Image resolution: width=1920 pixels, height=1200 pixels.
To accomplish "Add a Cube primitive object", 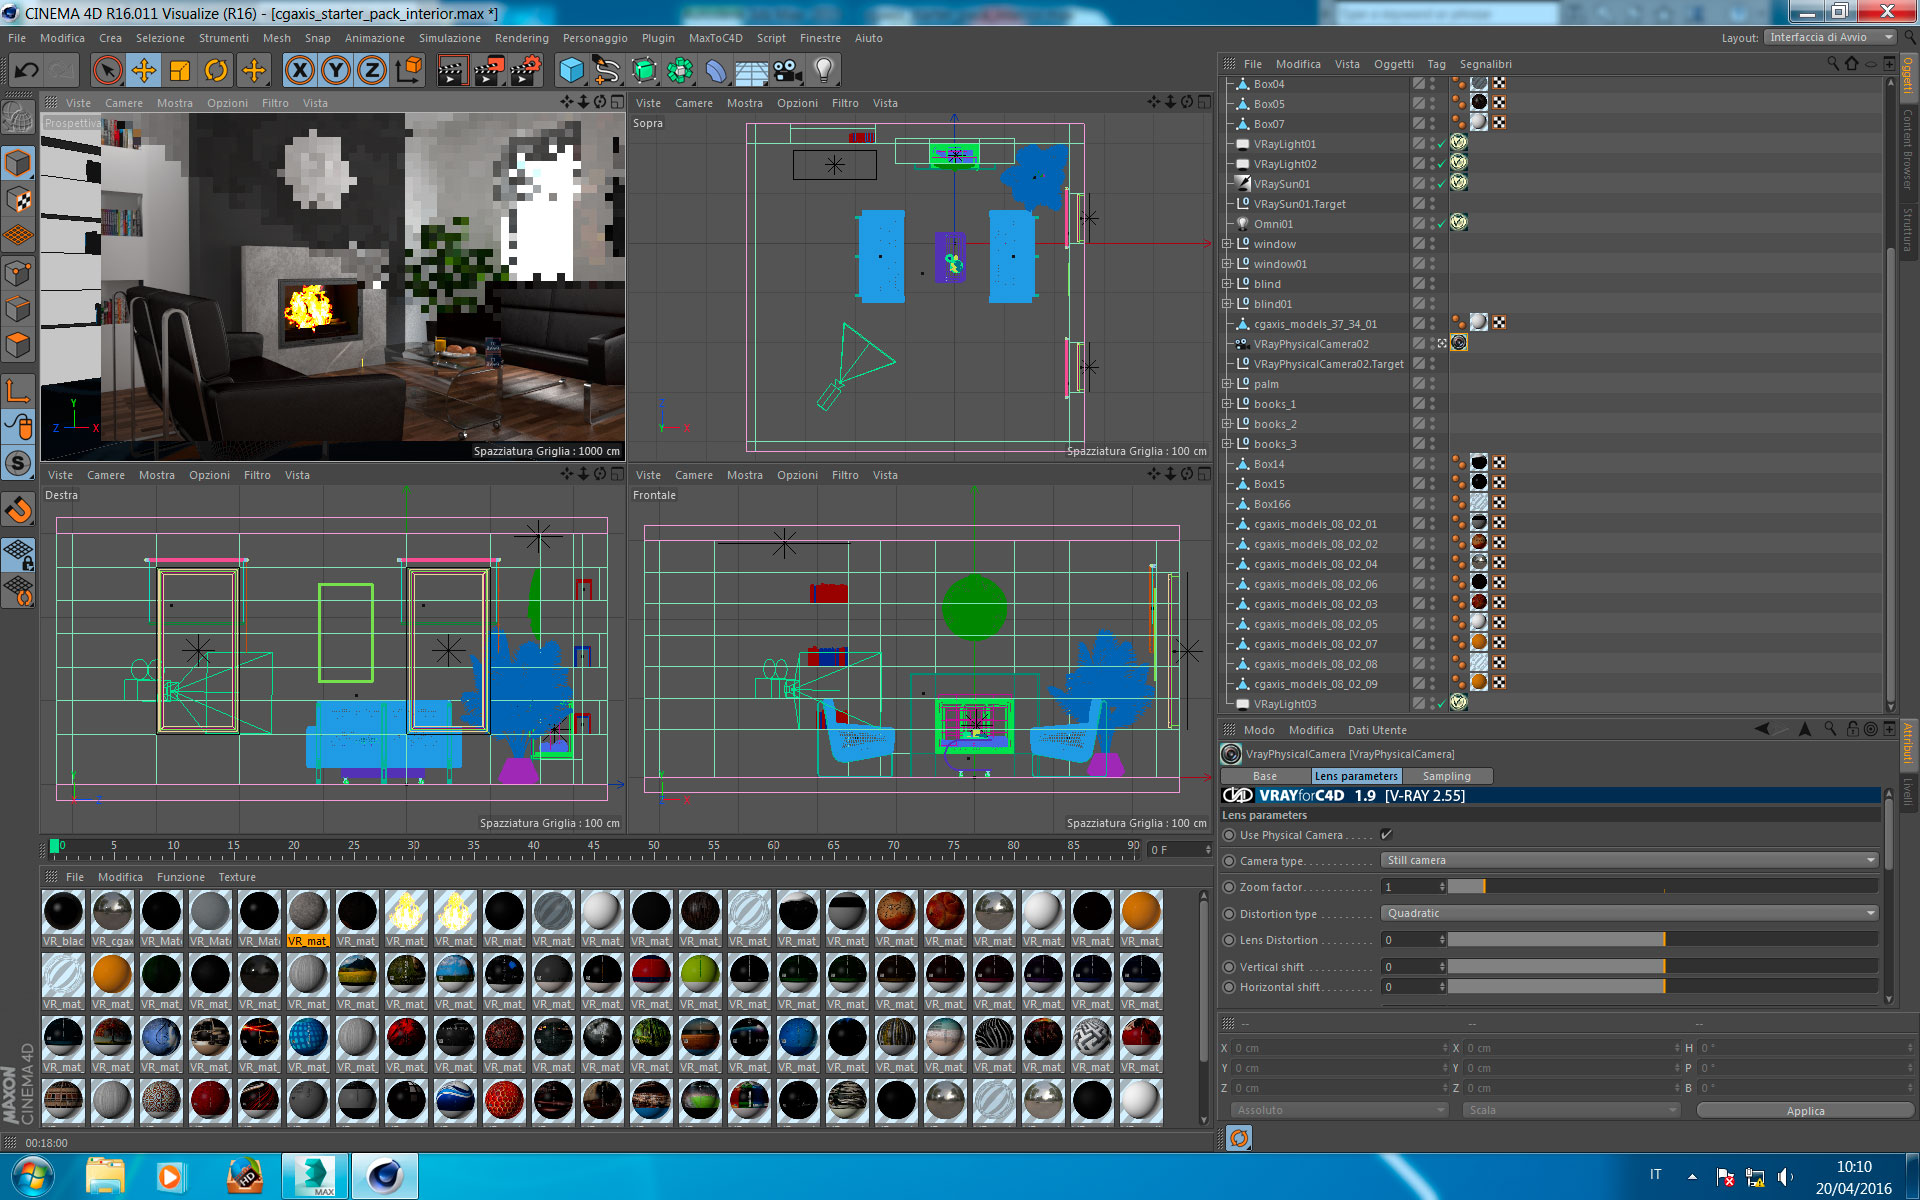I will pos(571,70).
